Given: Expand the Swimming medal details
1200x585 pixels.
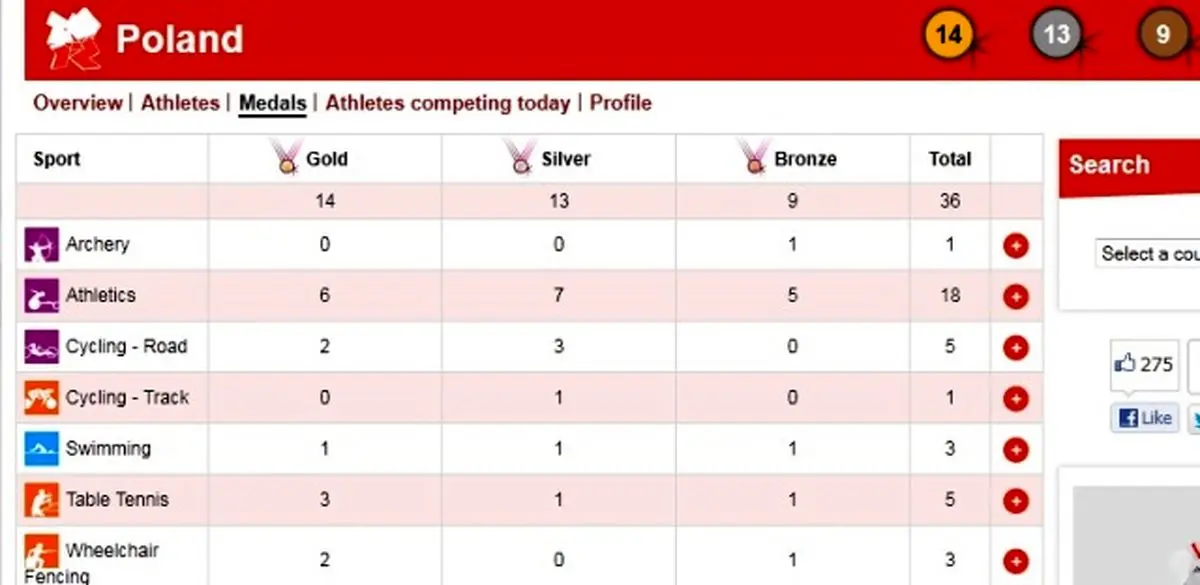Looking at the screenshot, I should 1015,449.
